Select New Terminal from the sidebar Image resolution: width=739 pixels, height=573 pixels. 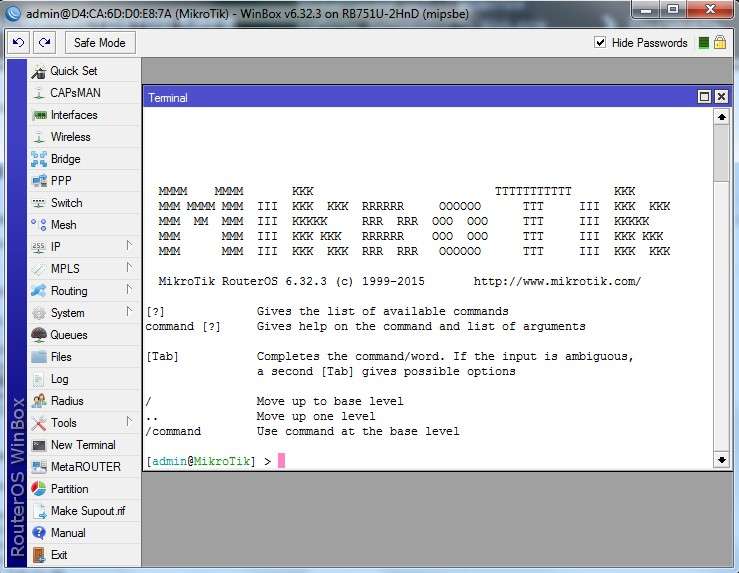coord(84,445)
